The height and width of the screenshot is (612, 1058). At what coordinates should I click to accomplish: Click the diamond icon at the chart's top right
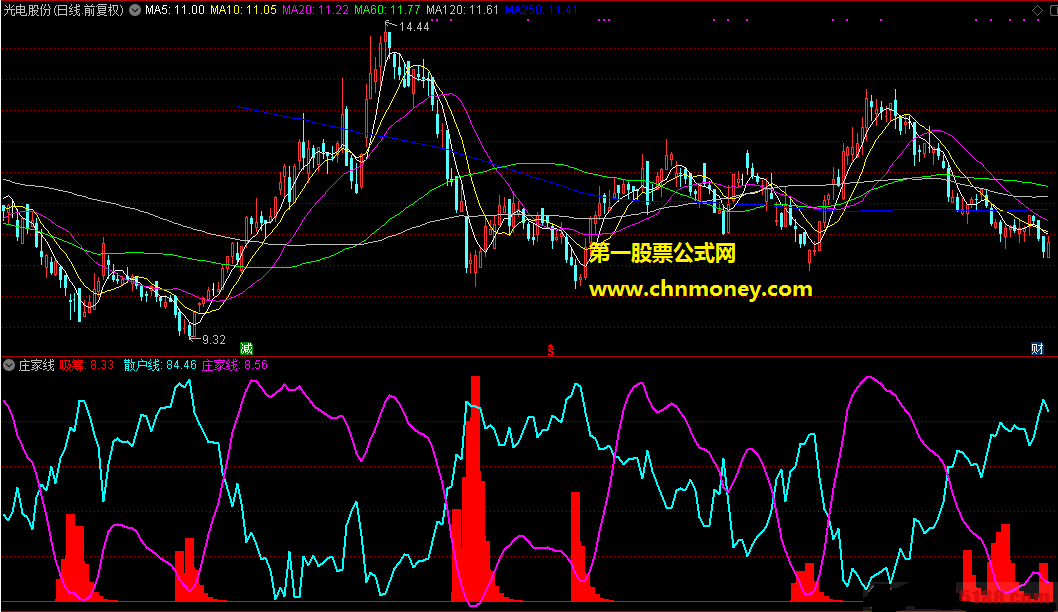click(x=1037, y=10)
